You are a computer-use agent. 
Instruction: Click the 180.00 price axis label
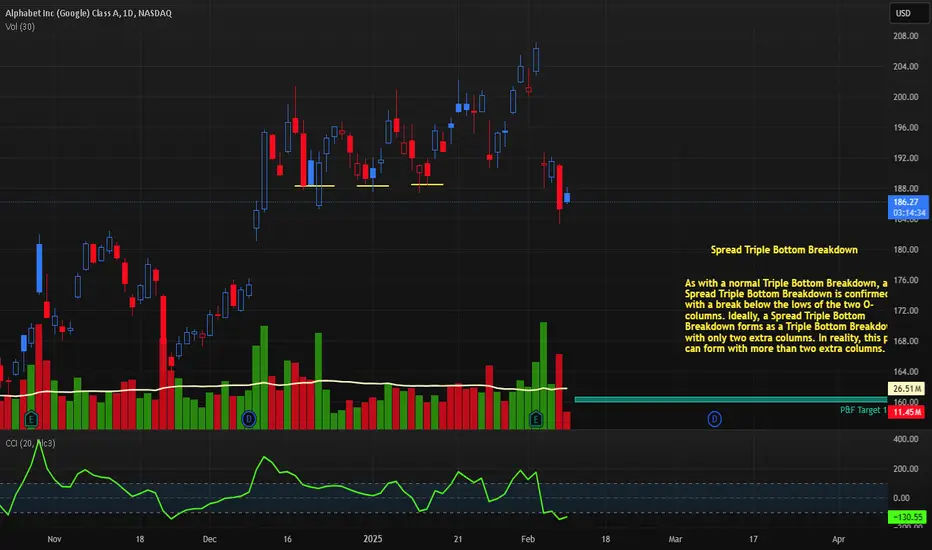pos(906,250)
